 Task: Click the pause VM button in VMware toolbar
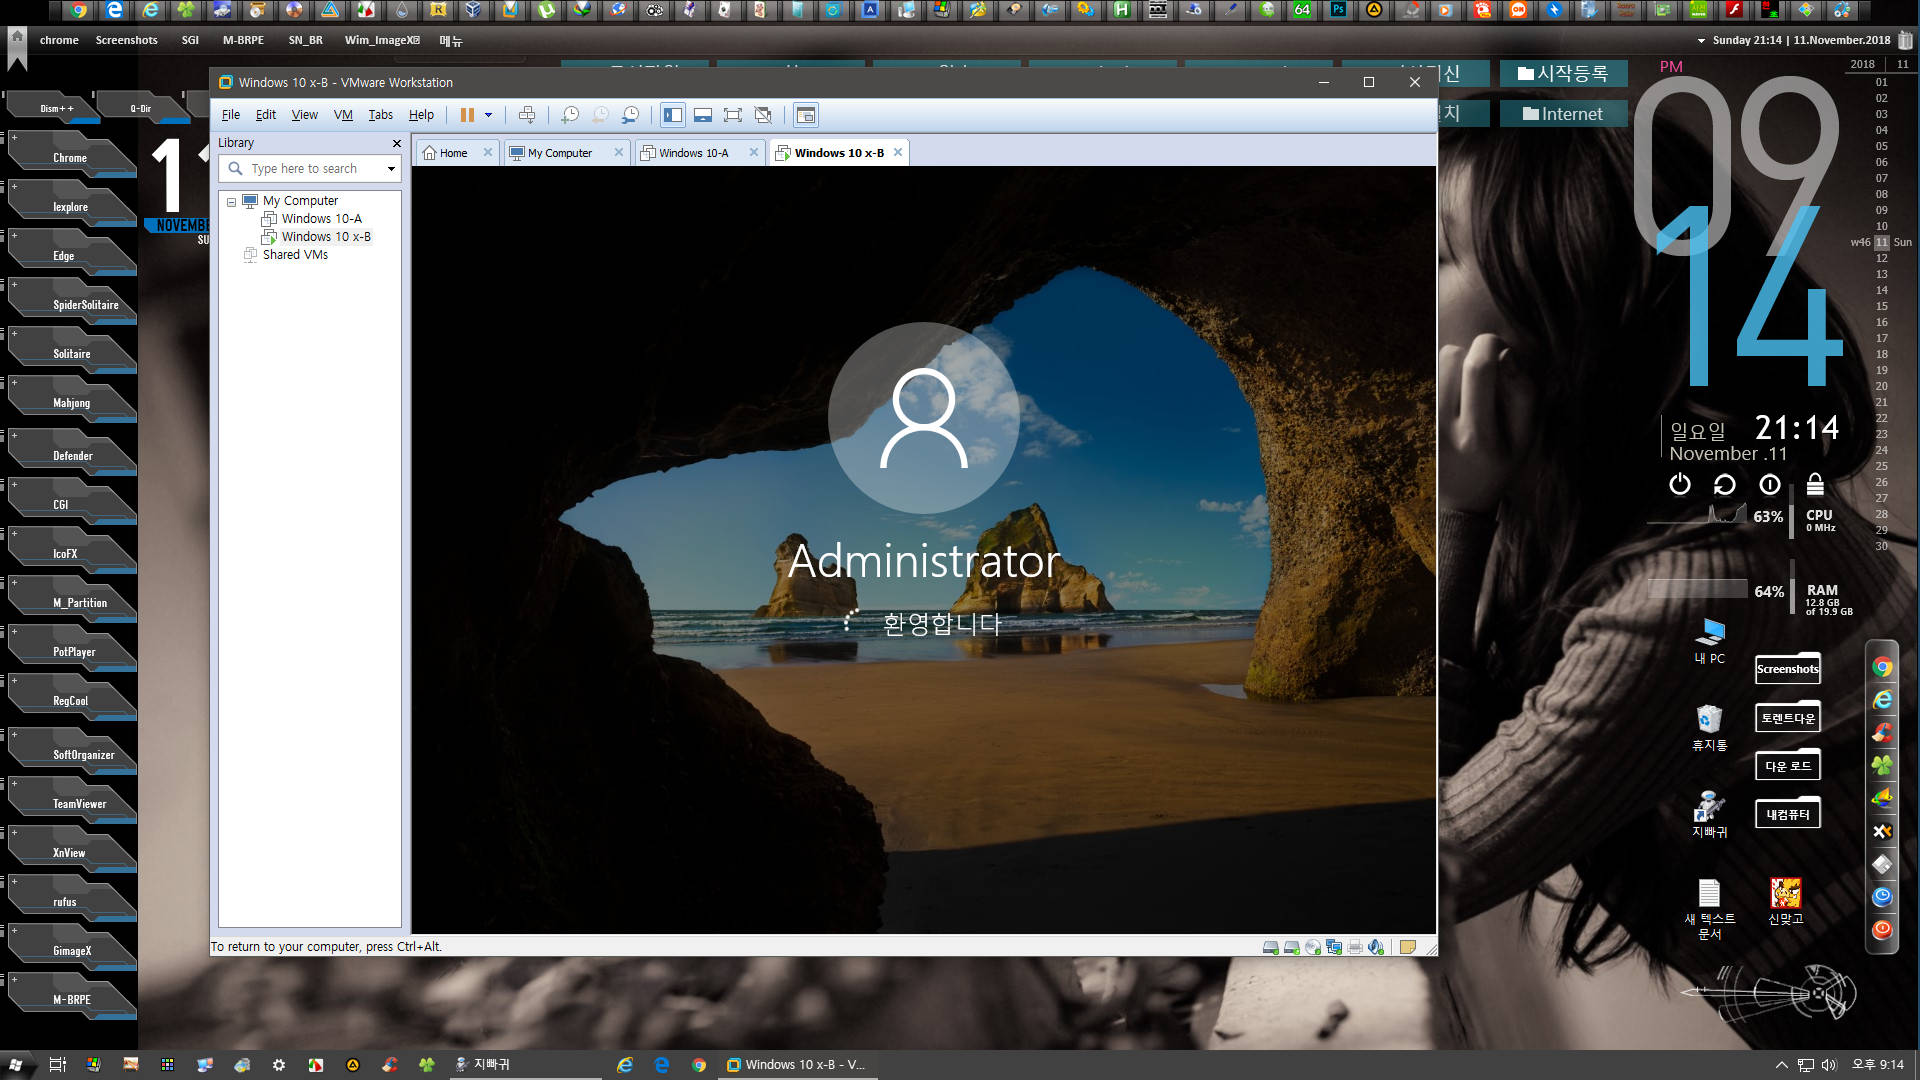click(x=467, y=115)
